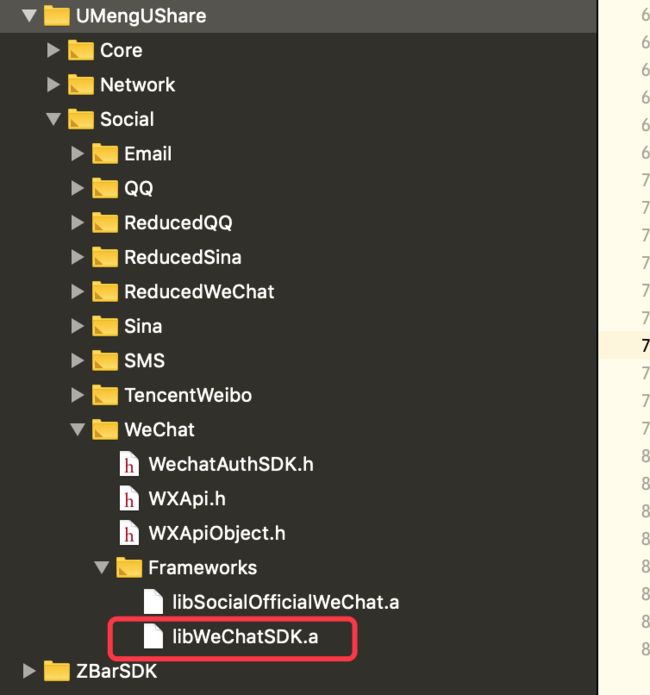Viewport: 650px width, 695px height.
Task: Click the QQ folder icon
Action: (105, 188)
